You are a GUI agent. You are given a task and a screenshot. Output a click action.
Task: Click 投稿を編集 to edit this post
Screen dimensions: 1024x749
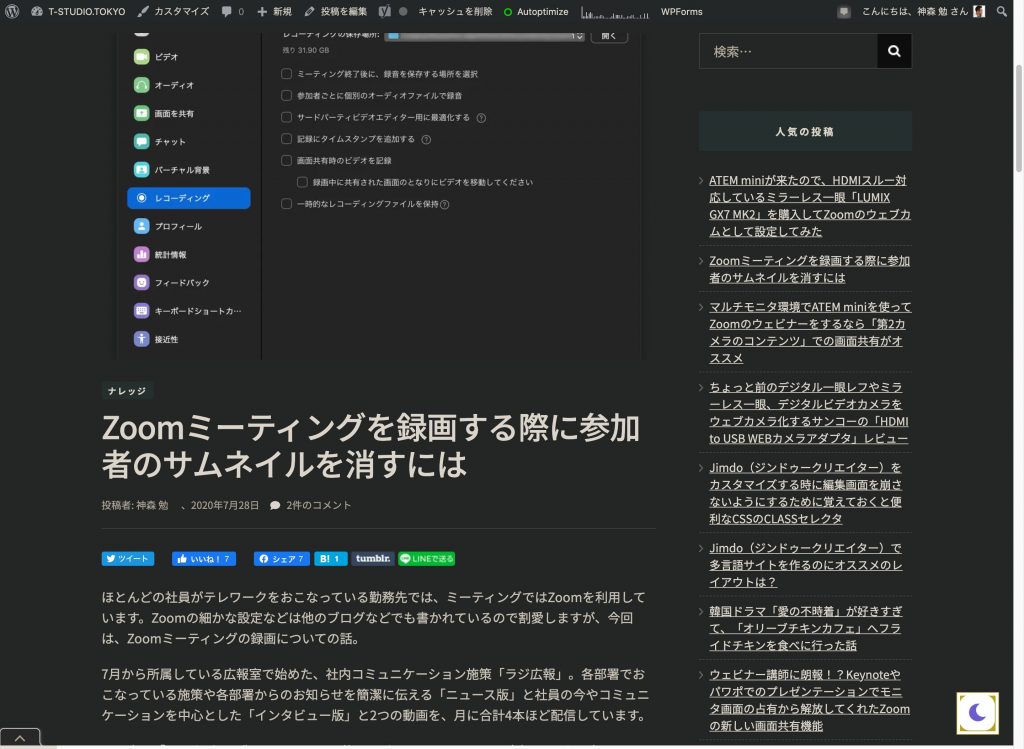tap(336, 11)
